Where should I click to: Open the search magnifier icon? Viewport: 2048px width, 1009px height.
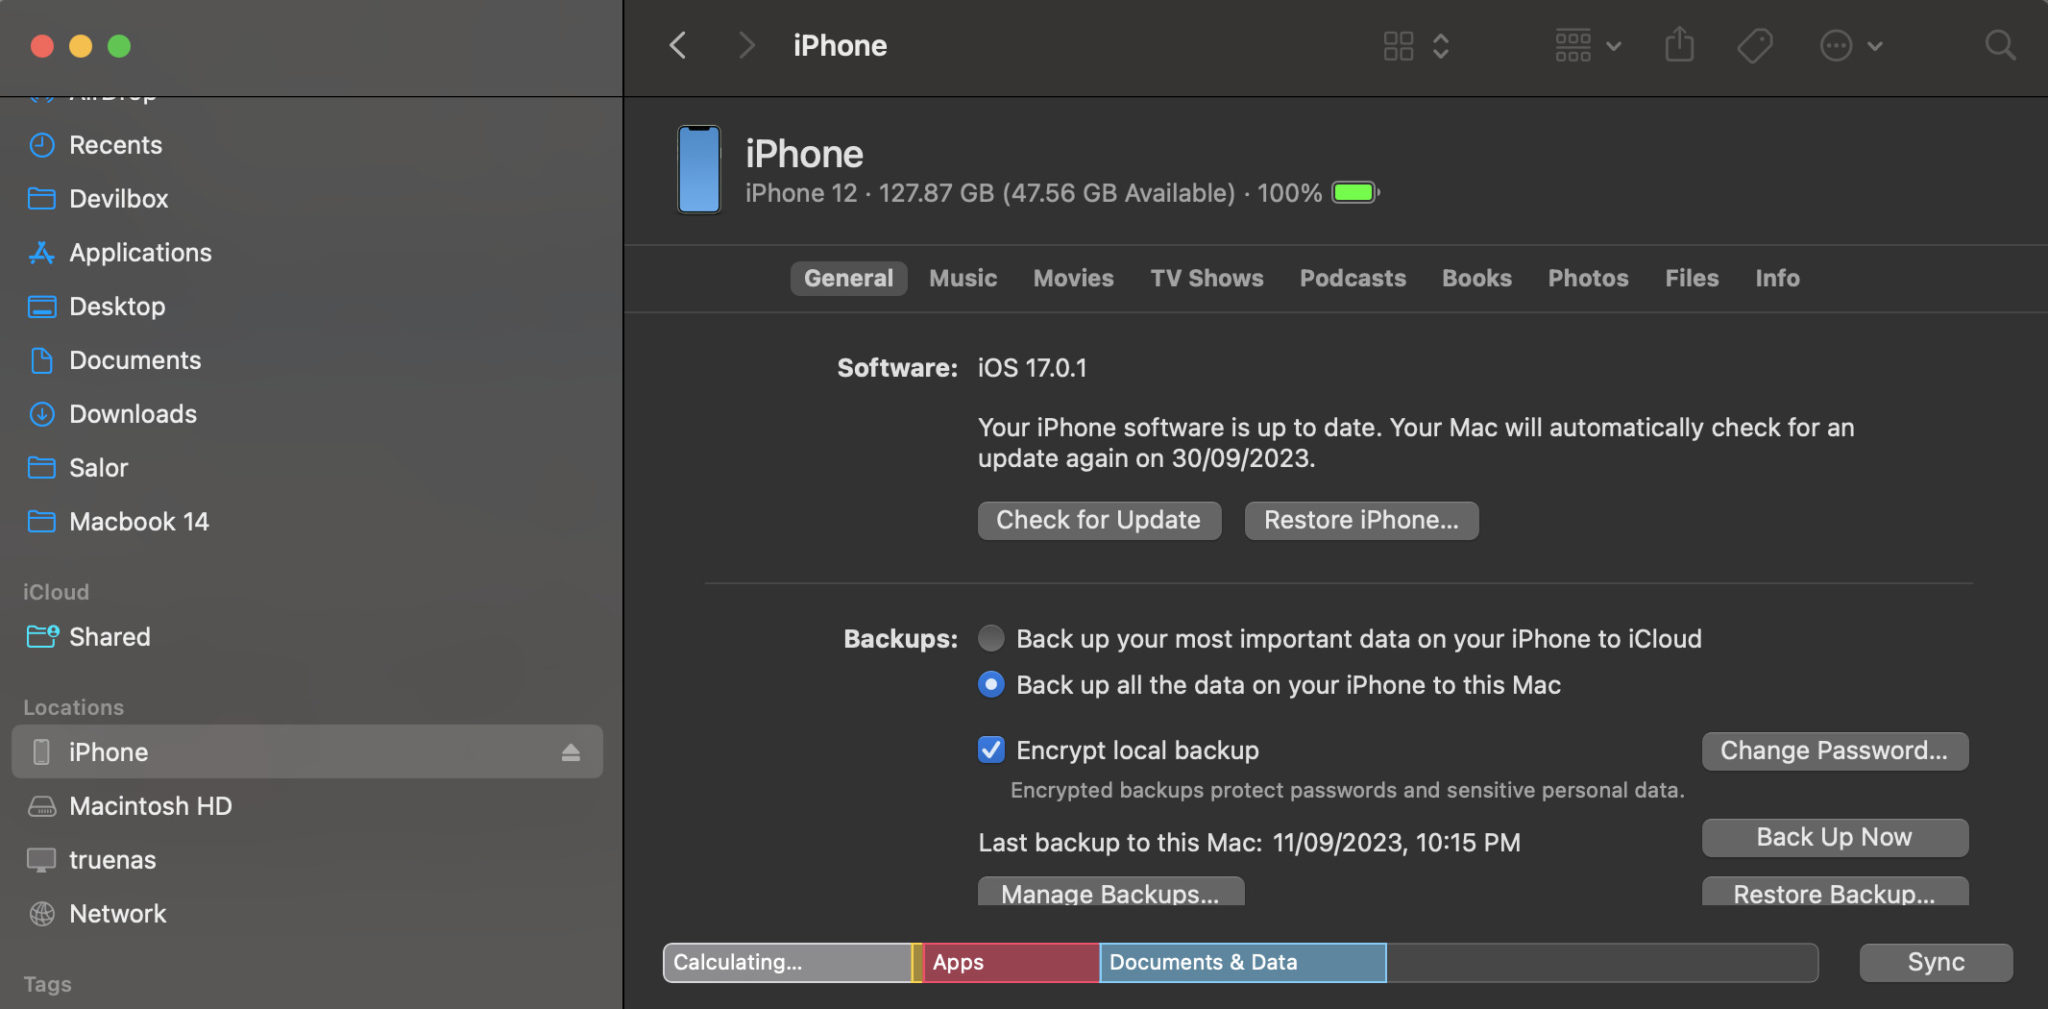[x=1999, y=46]
